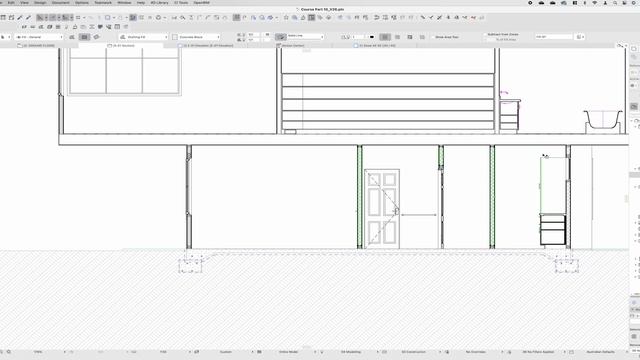Click the macOS Spotlight search icon
This screenshot has width=640, height=360.
(615, 3)
